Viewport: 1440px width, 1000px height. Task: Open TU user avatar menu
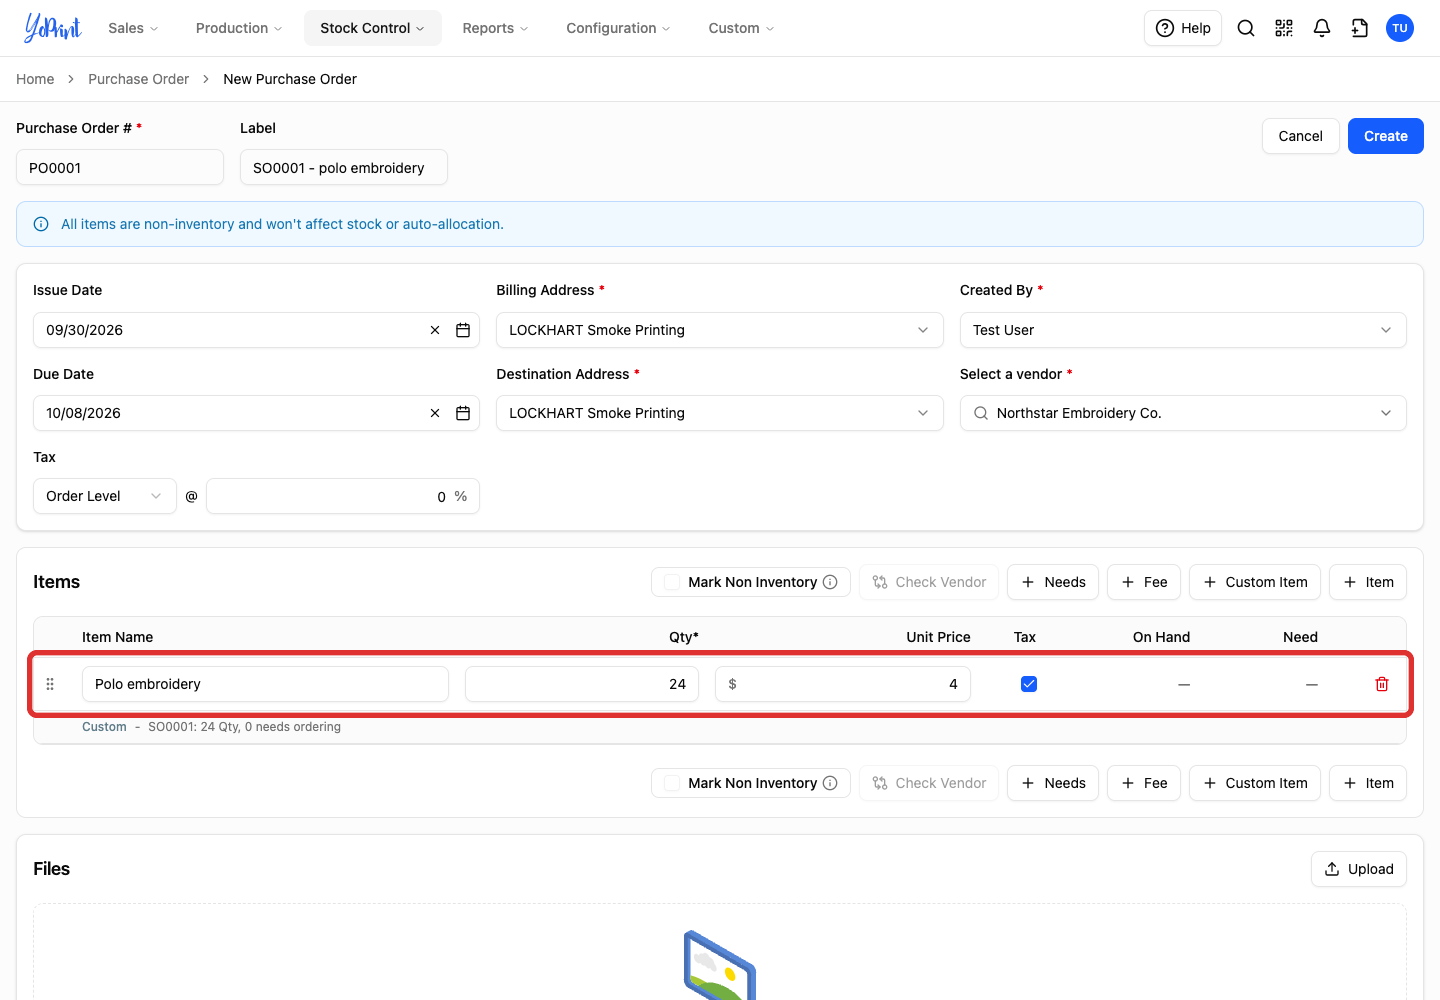(x=1400, y=28)
